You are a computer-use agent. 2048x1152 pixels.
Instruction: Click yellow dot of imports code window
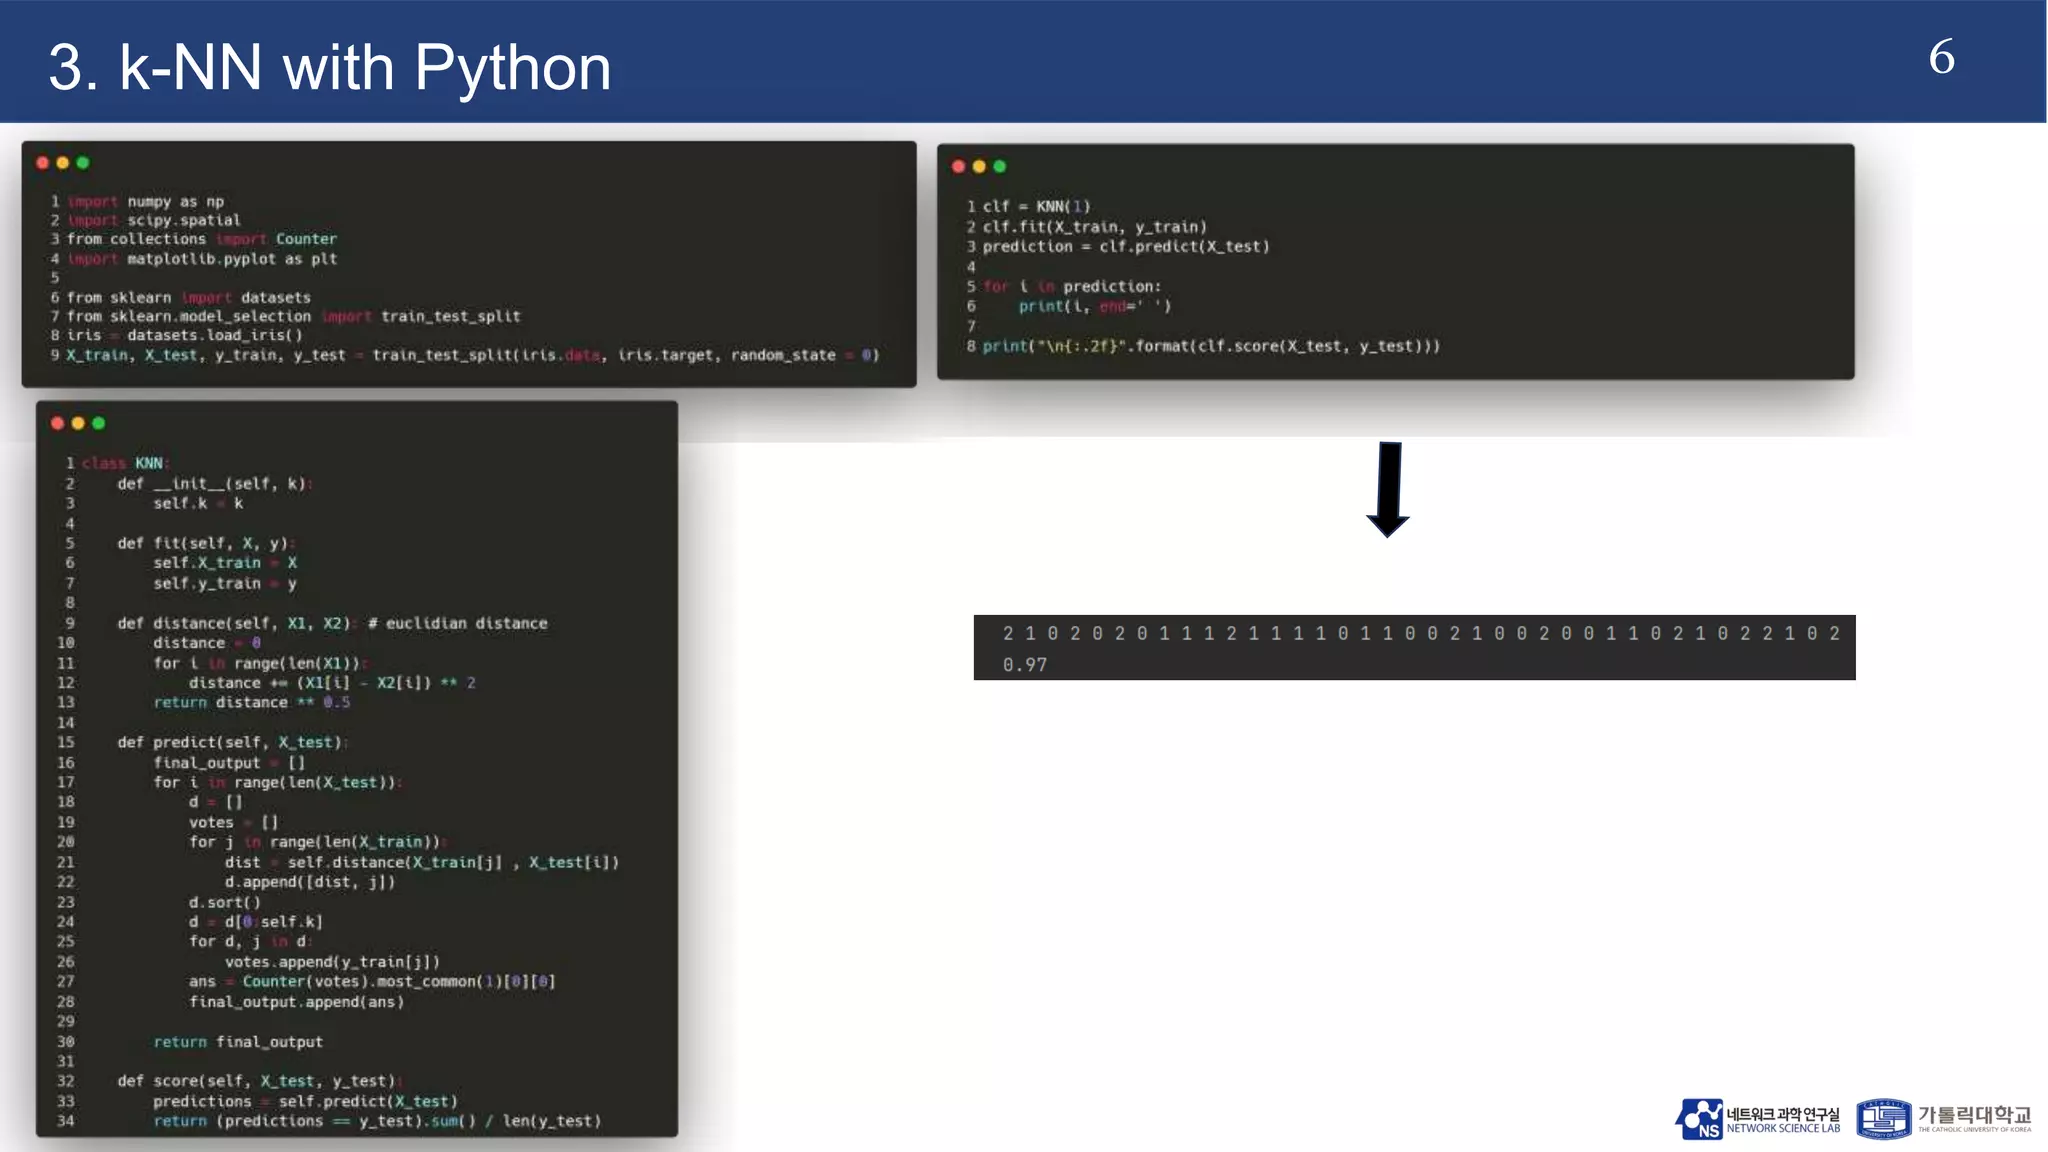tap(62, 163)
